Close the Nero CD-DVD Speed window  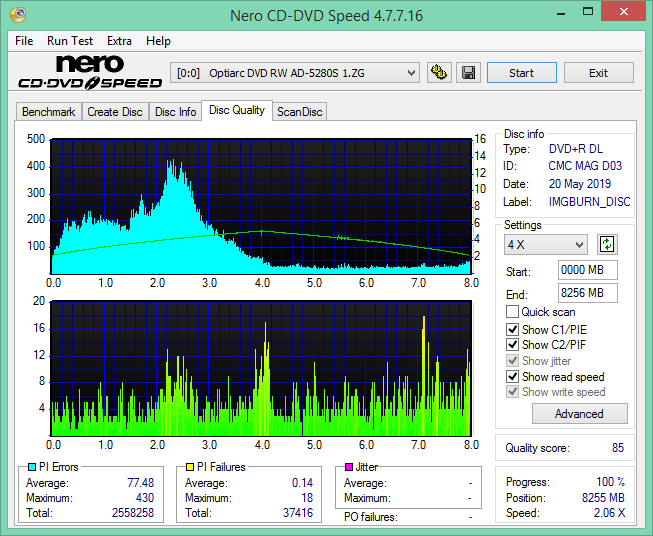[624, 12]
